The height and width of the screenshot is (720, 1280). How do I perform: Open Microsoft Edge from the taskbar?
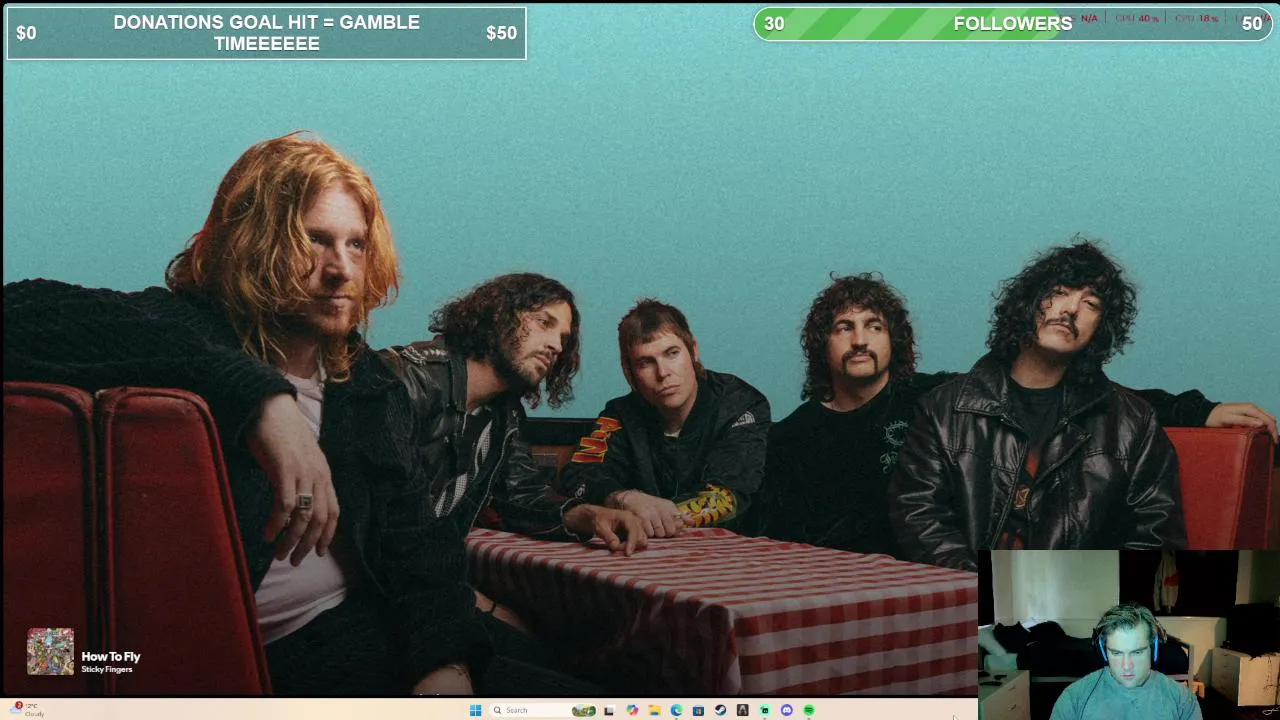point(676,710)
